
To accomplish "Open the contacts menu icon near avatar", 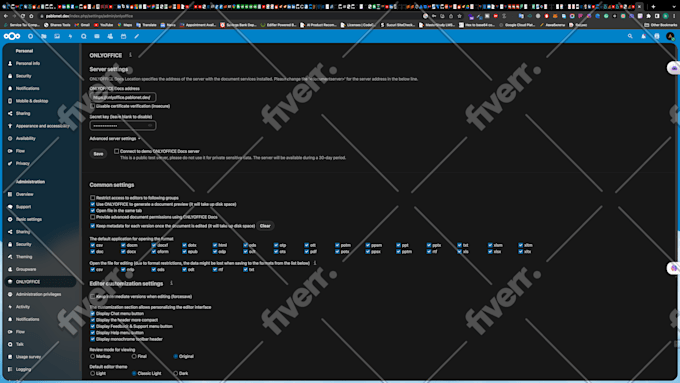I will click(x=657, y=36).
